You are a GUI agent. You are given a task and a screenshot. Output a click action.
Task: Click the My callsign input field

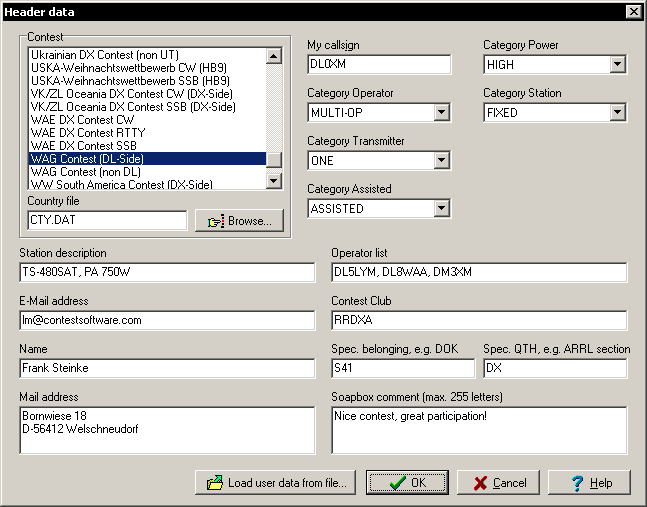coord(379,65)
